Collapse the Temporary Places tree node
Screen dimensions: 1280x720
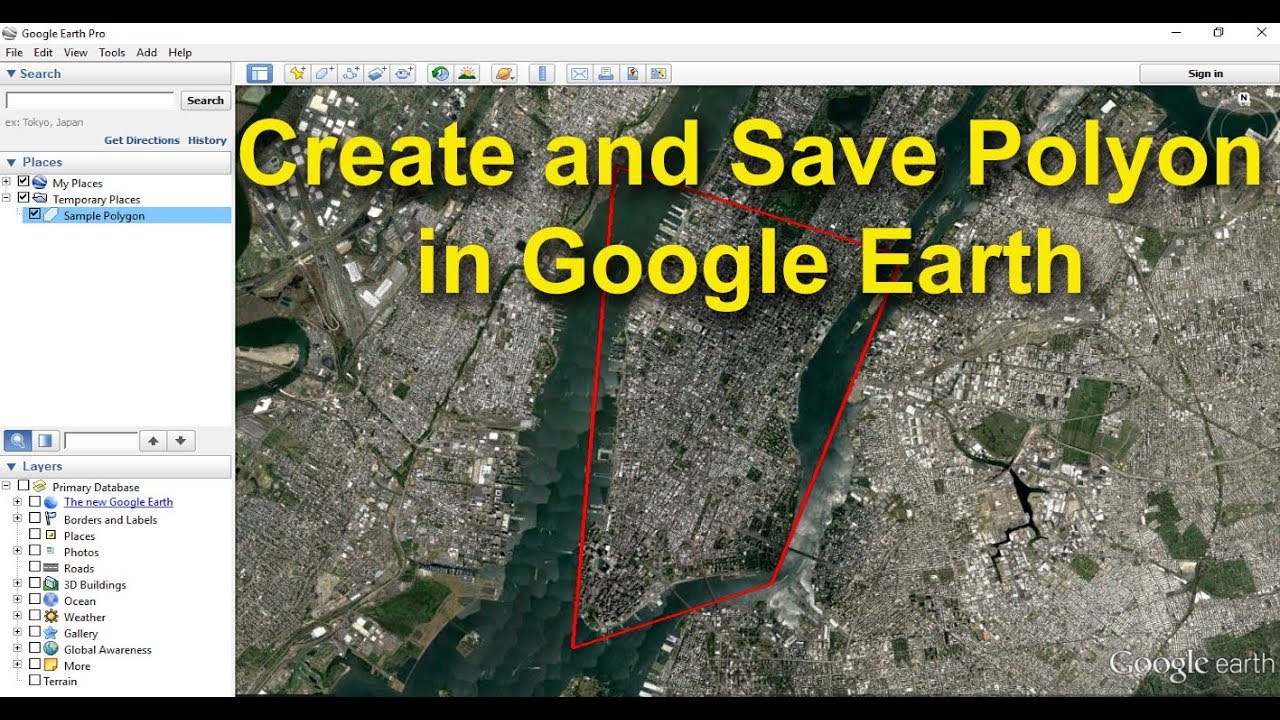click(x=7, y=198)
